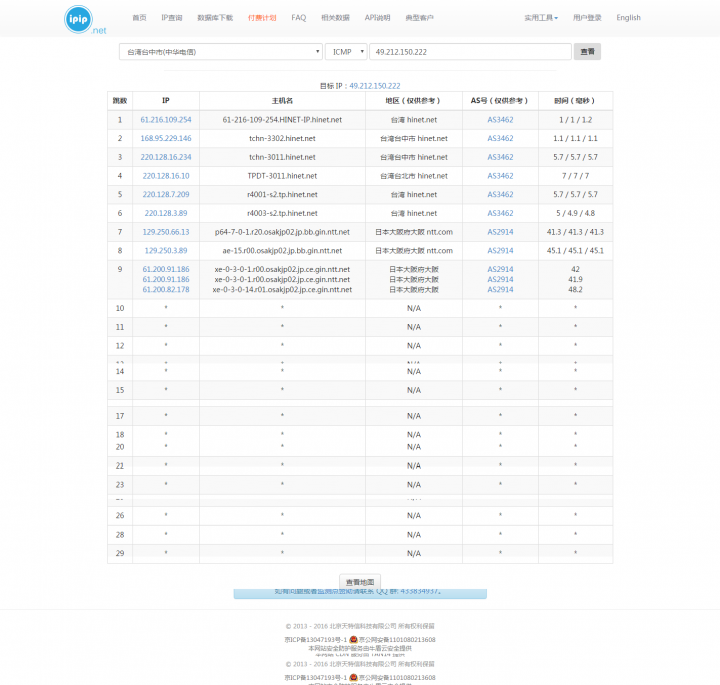Switch the site language to English

628,17
